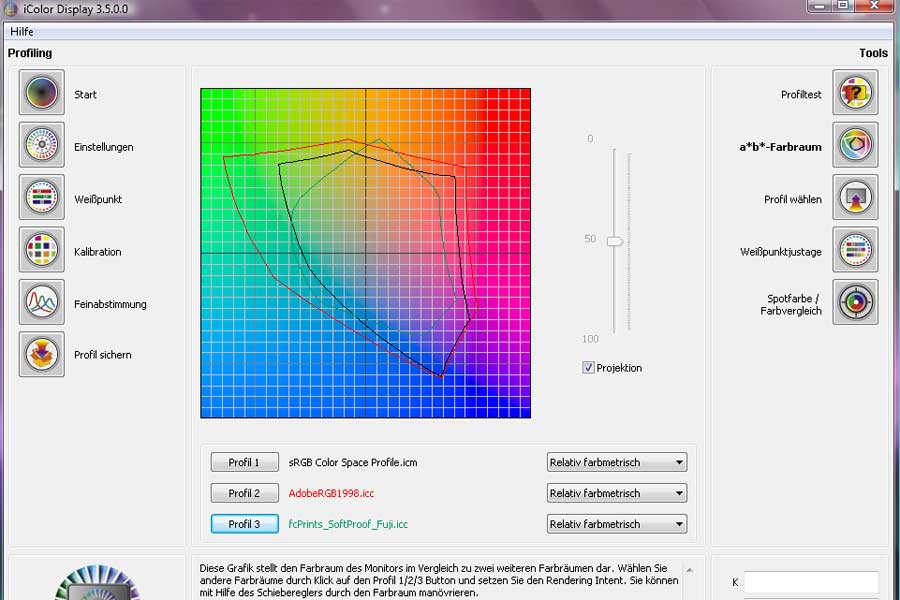900x600 pixels.
Task: Open rendering intent dropdown for sRGB profile
Action: [617, 462]
